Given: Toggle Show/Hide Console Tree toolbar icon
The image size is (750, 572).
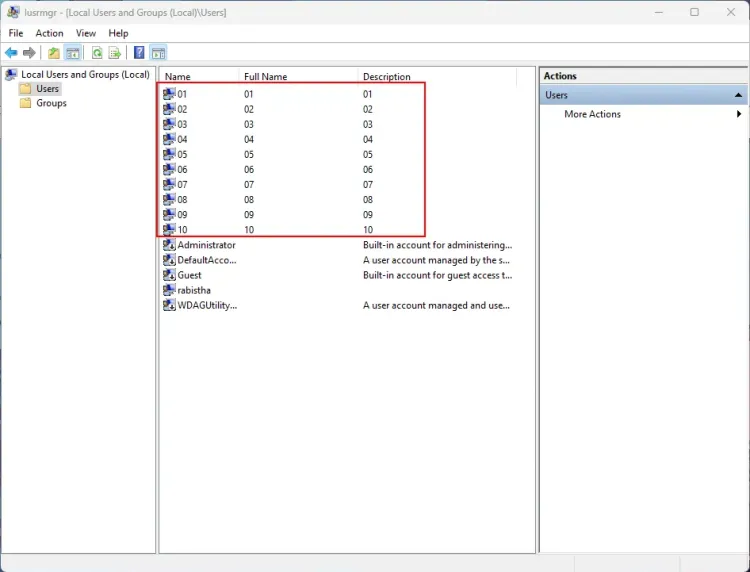Looking at the screenshot, I should 73,53.
